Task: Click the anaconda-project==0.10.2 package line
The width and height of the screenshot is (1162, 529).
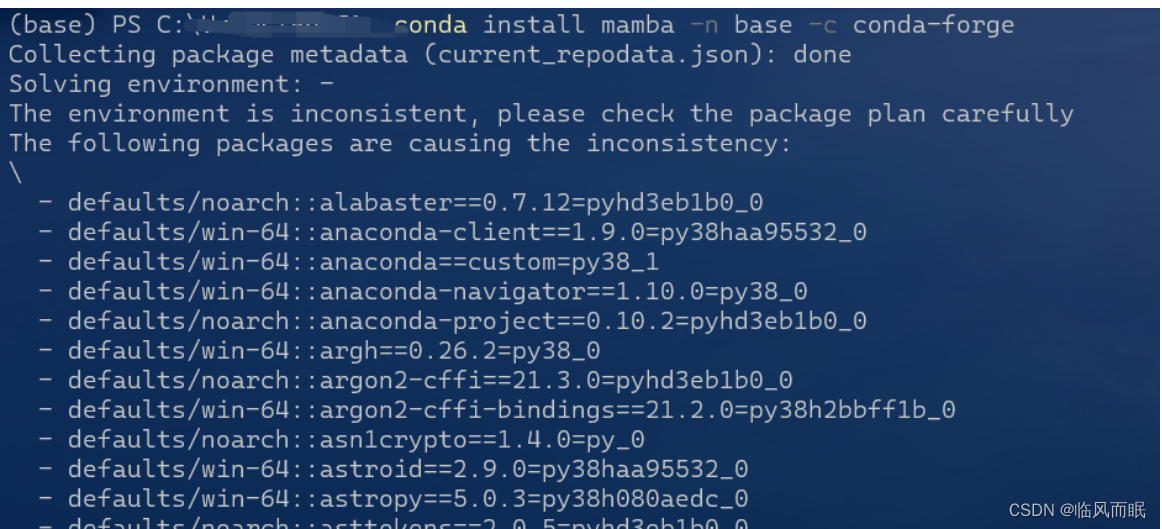Action: (453, 322)
